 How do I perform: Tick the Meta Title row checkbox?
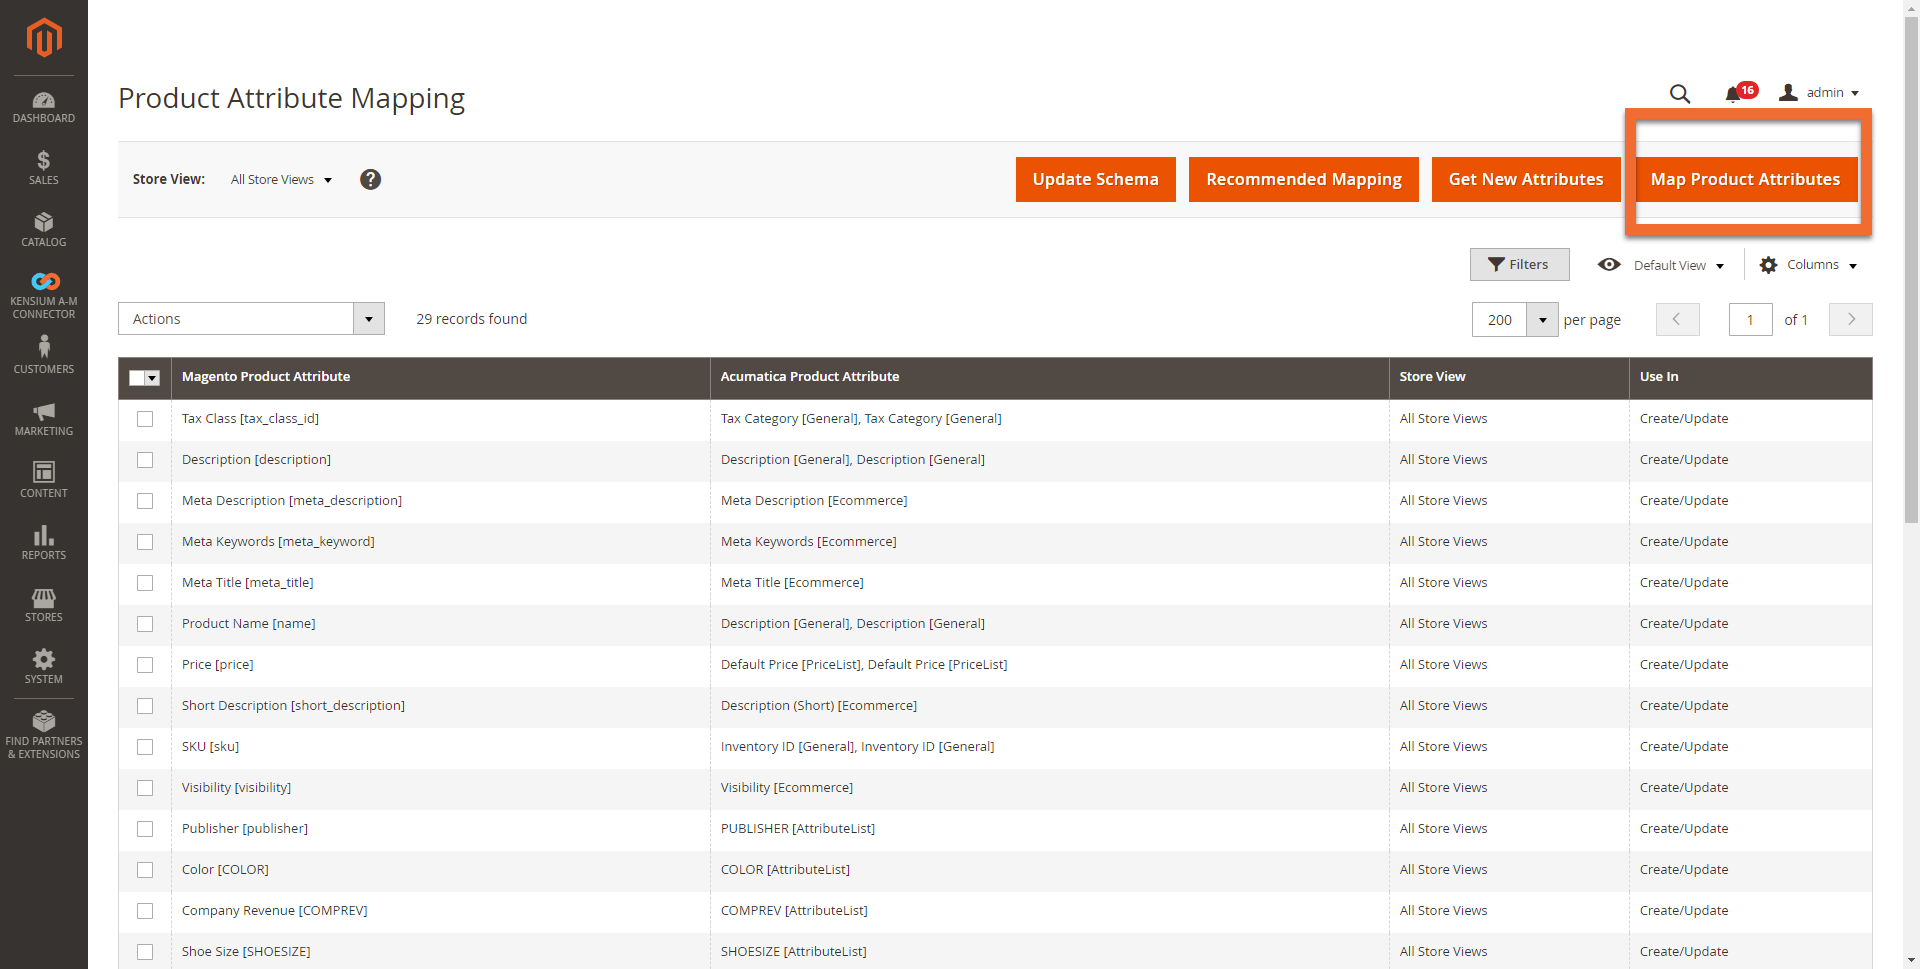[145, 583]
